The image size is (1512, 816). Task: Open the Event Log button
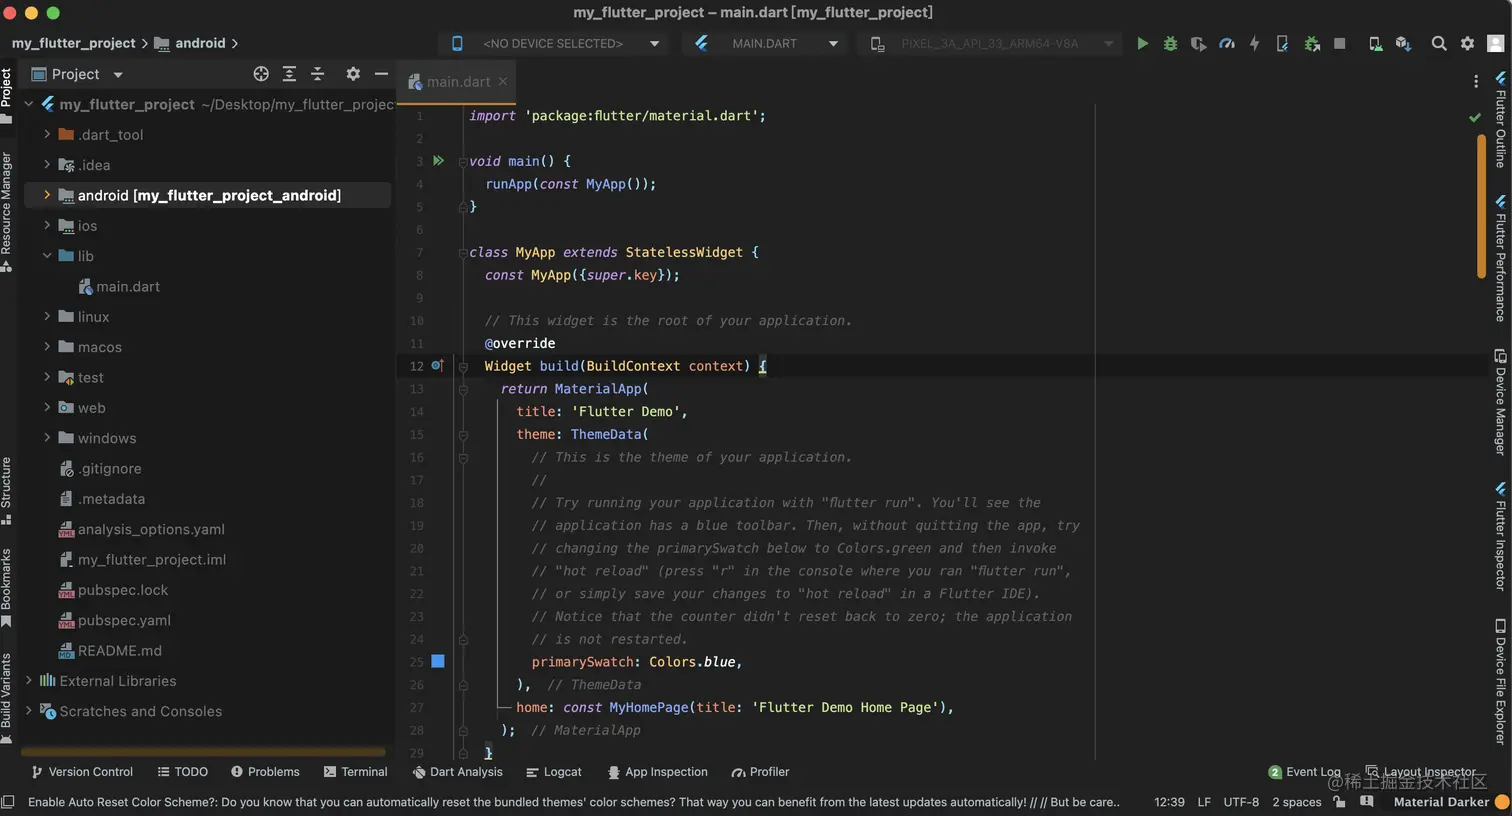[x=1304, y=772]
